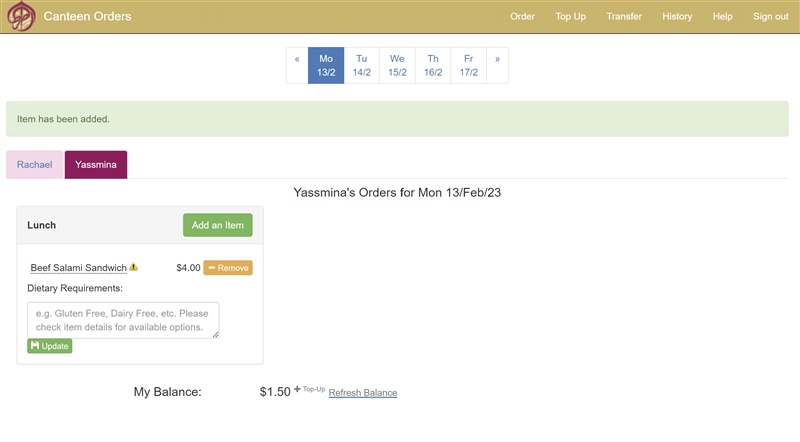Click the plus Top-Up icon next to balance
The width and height of the screenshot is (800, 442).
309,389
